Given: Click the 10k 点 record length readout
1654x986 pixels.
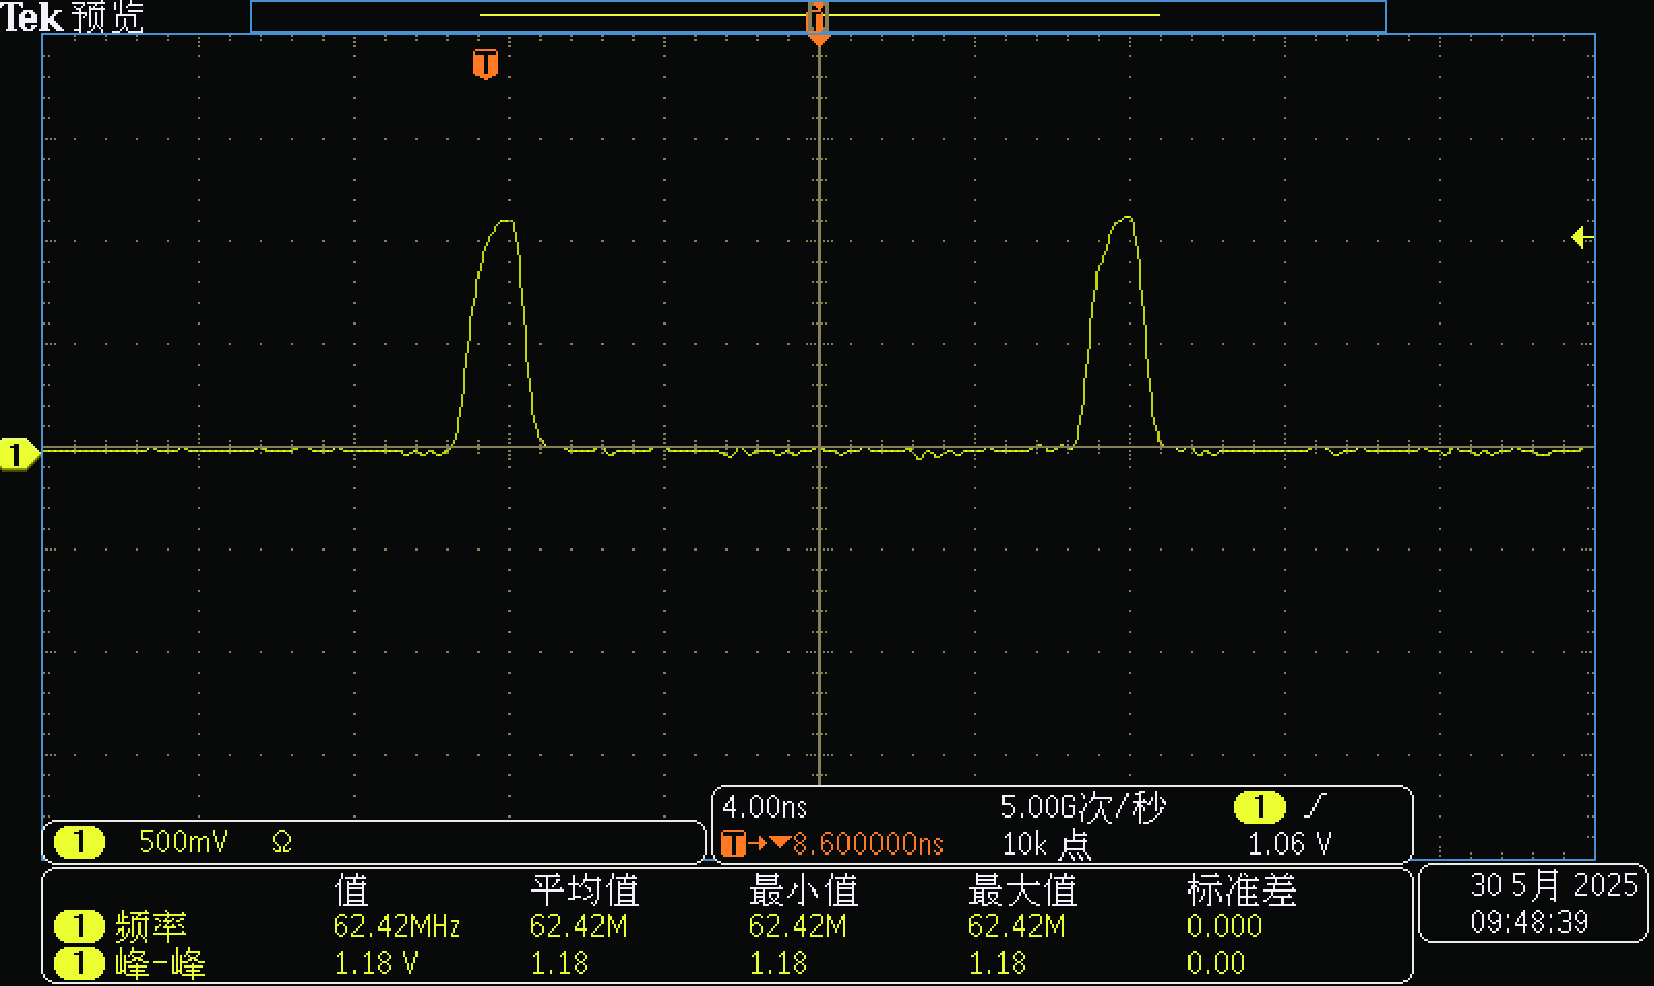Looking at the screenshot, I should (1046, 844).
